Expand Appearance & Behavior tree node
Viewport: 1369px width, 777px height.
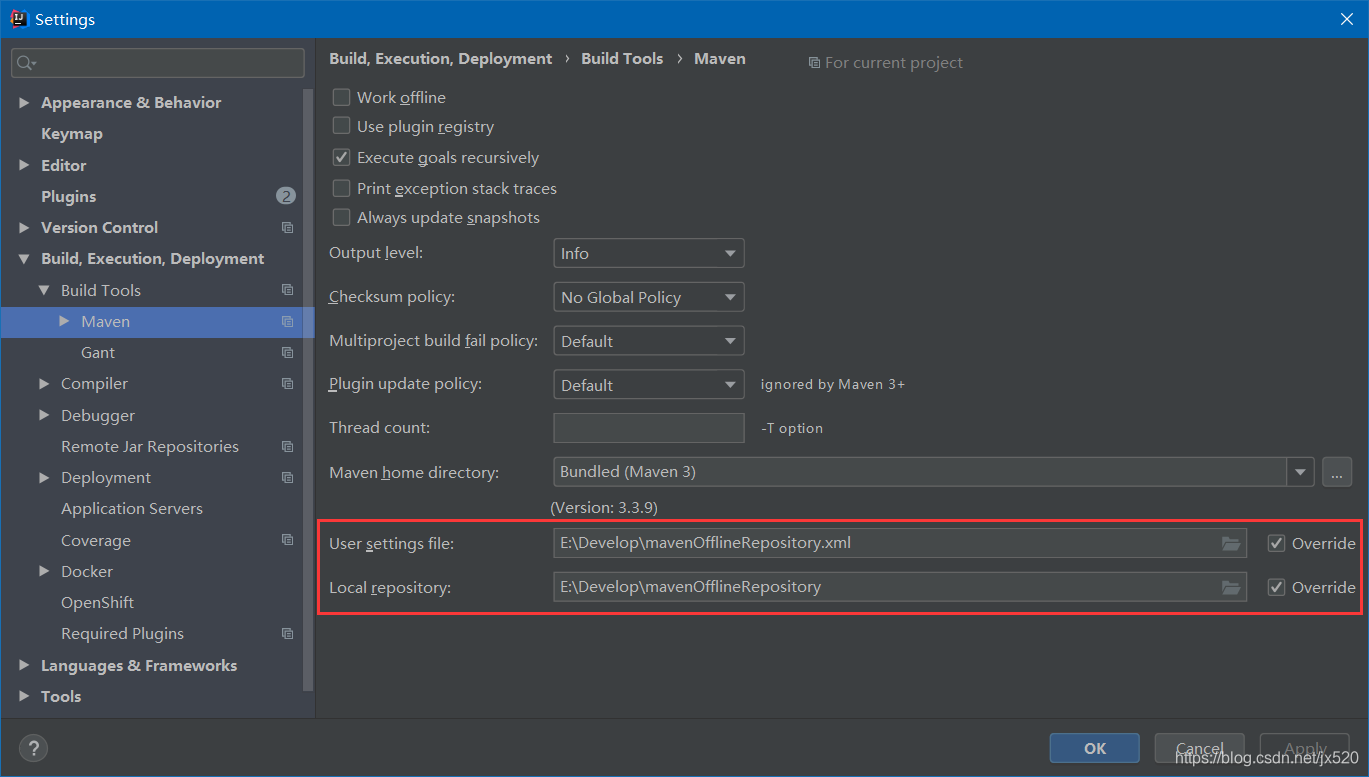(x=24, y=103)
